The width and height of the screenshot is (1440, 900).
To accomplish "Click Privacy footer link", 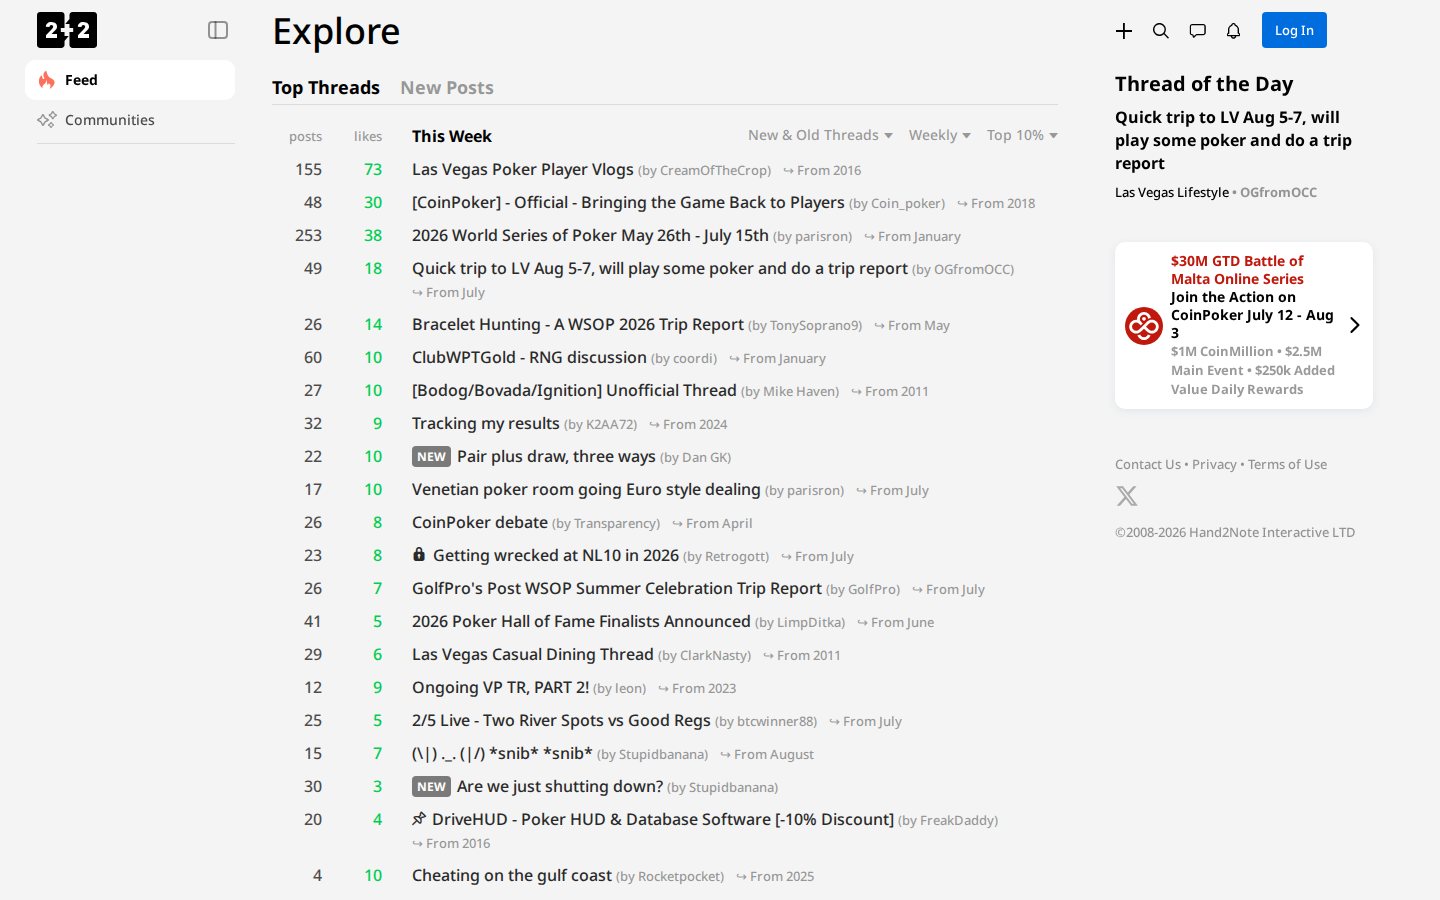I will [1214, 464].
